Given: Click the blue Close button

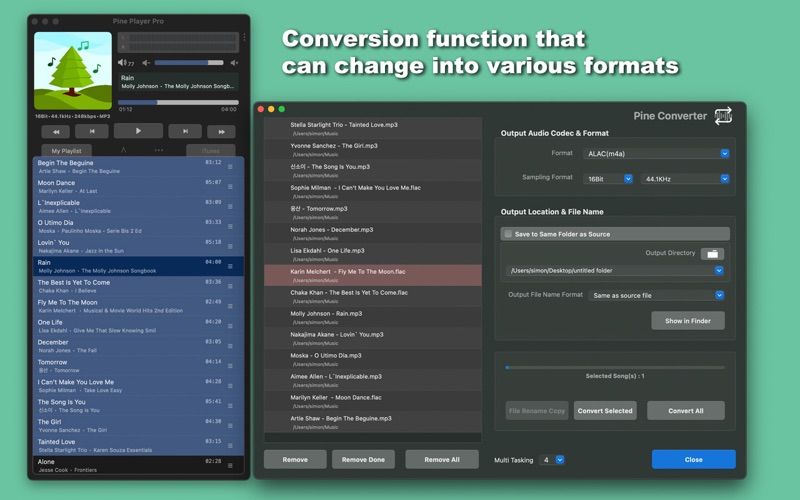Looking at the screenshot, I should pyautogui.click(x=693, y=459).
